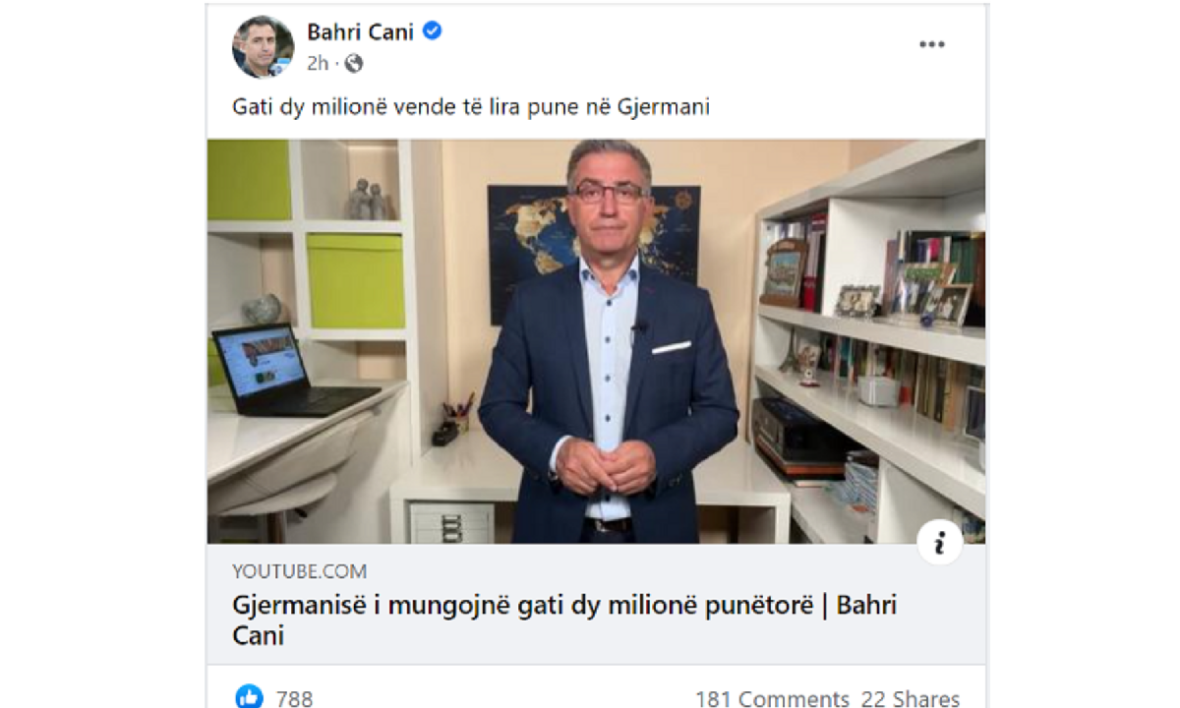The width and height of the screenshot is (1180, 708).
Task: Click the YOUTUBE.COM source label
Action: (x=300, y=571)
